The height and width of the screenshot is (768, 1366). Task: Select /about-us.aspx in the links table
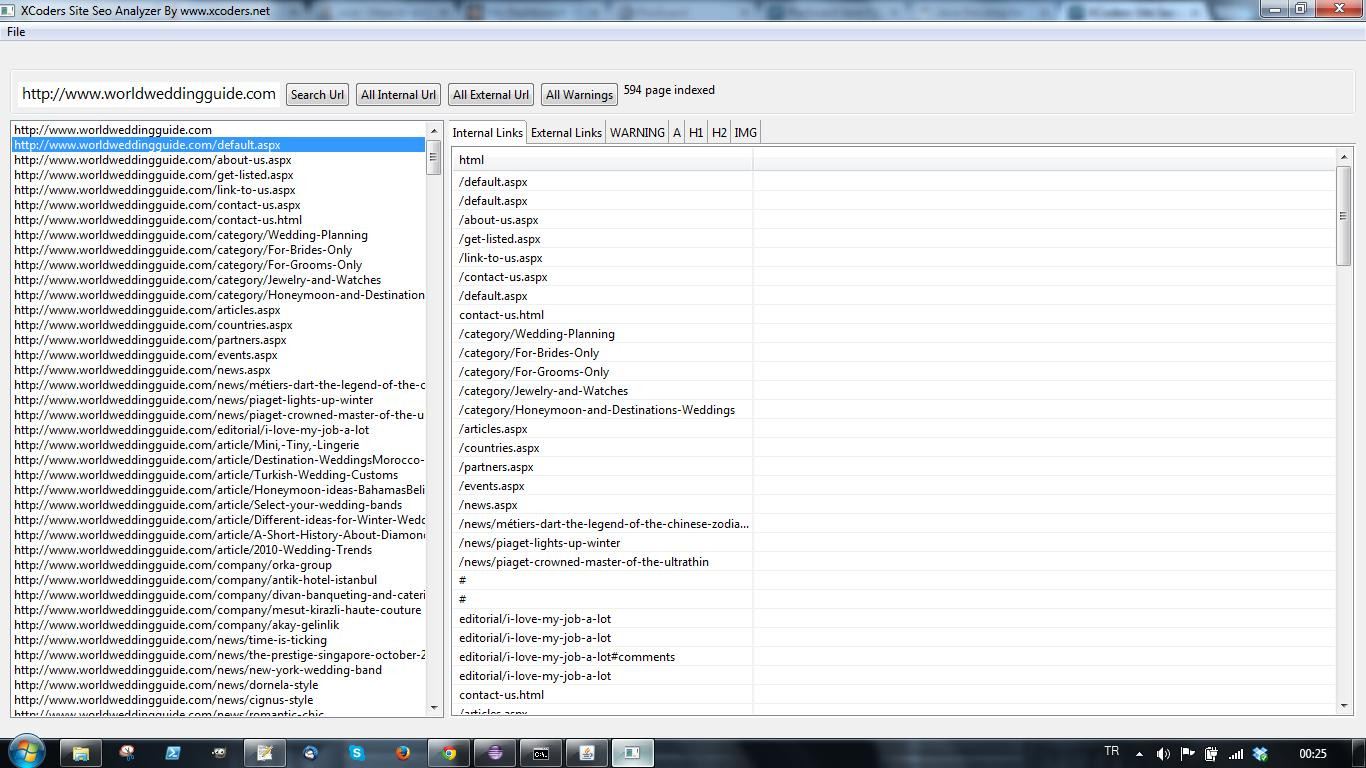click(894, 220)
